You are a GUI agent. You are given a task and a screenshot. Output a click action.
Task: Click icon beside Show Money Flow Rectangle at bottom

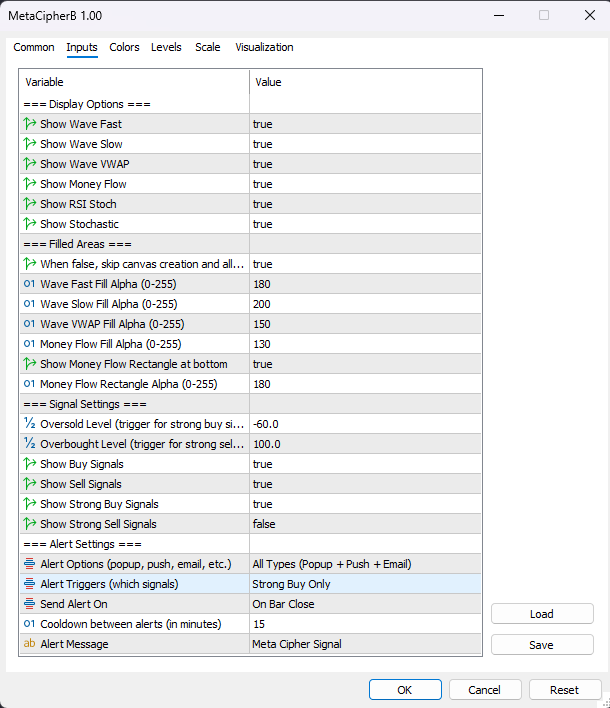click(30, 363)
